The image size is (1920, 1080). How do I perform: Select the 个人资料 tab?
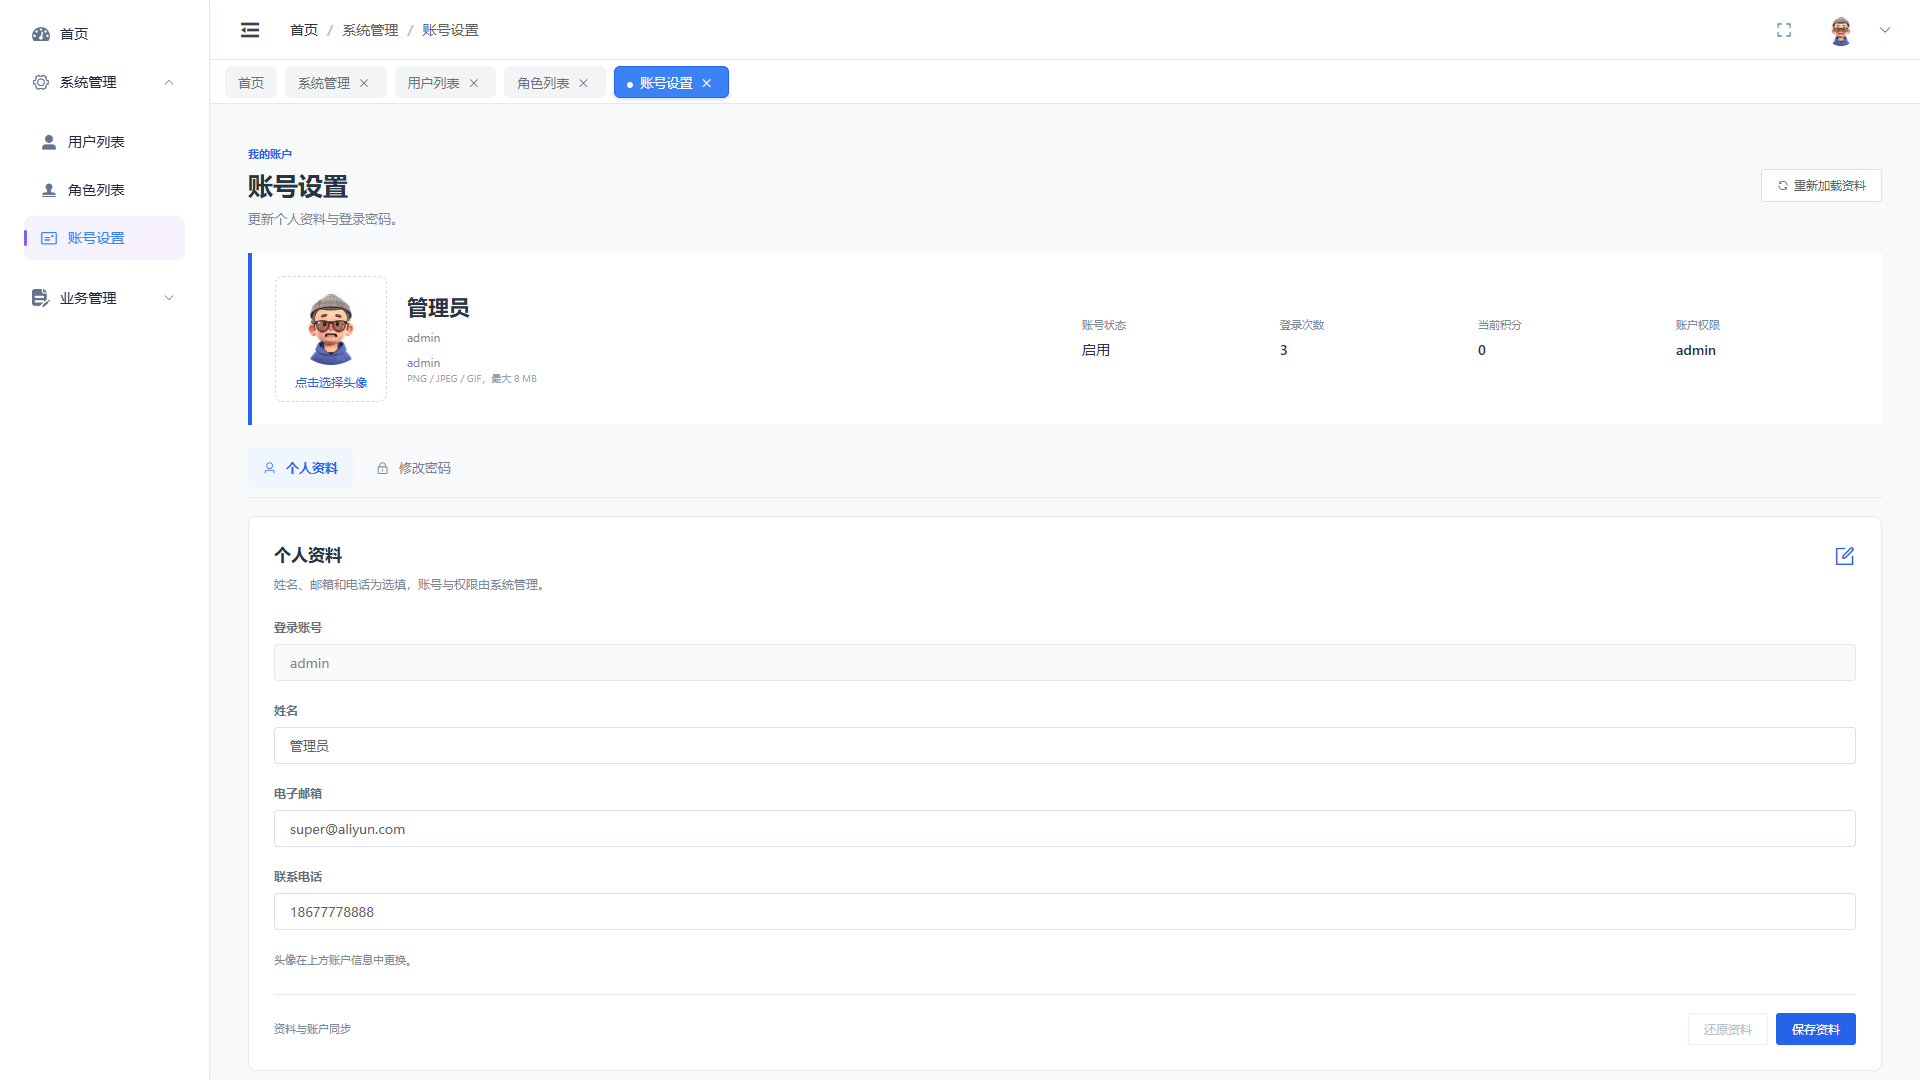pyautogui.click(x=300, y=468)
